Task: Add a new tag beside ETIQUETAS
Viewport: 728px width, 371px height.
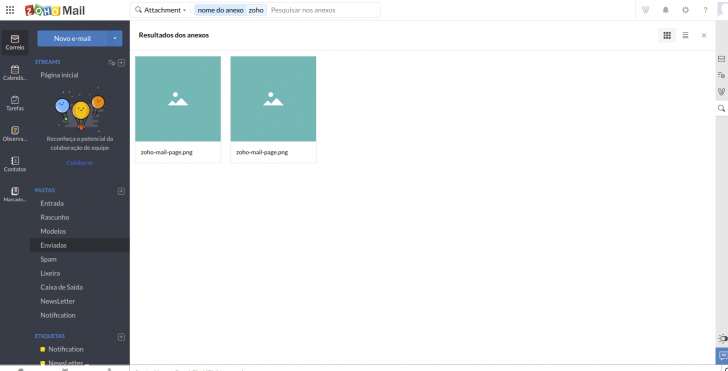Action: [x=121, y=337]
